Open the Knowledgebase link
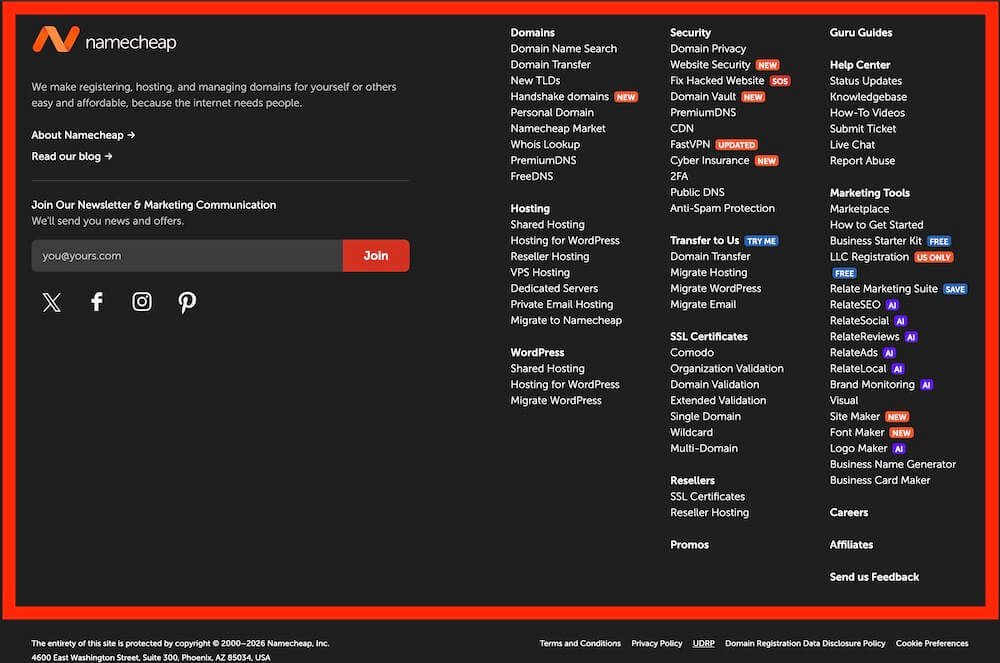The height and width of the screenshot is (663, 1000). (x=868, y=97)
